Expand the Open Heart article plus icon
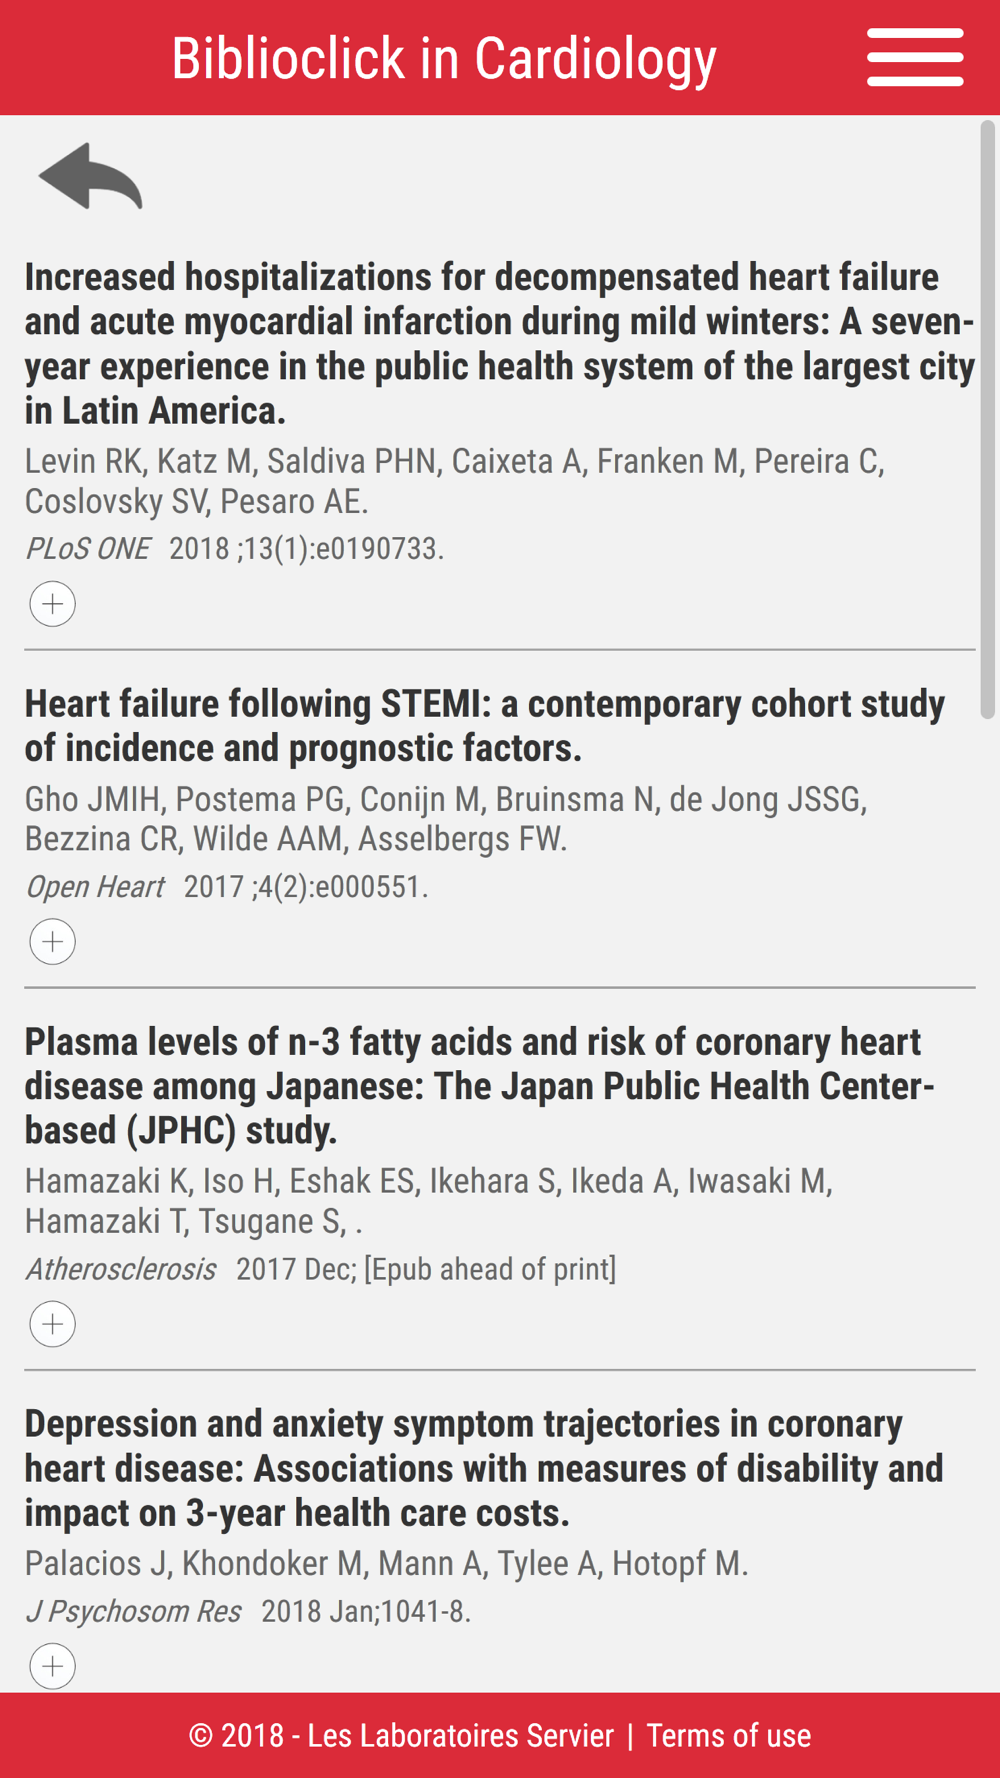1000x1778 pixels. [x=53, y=942]
